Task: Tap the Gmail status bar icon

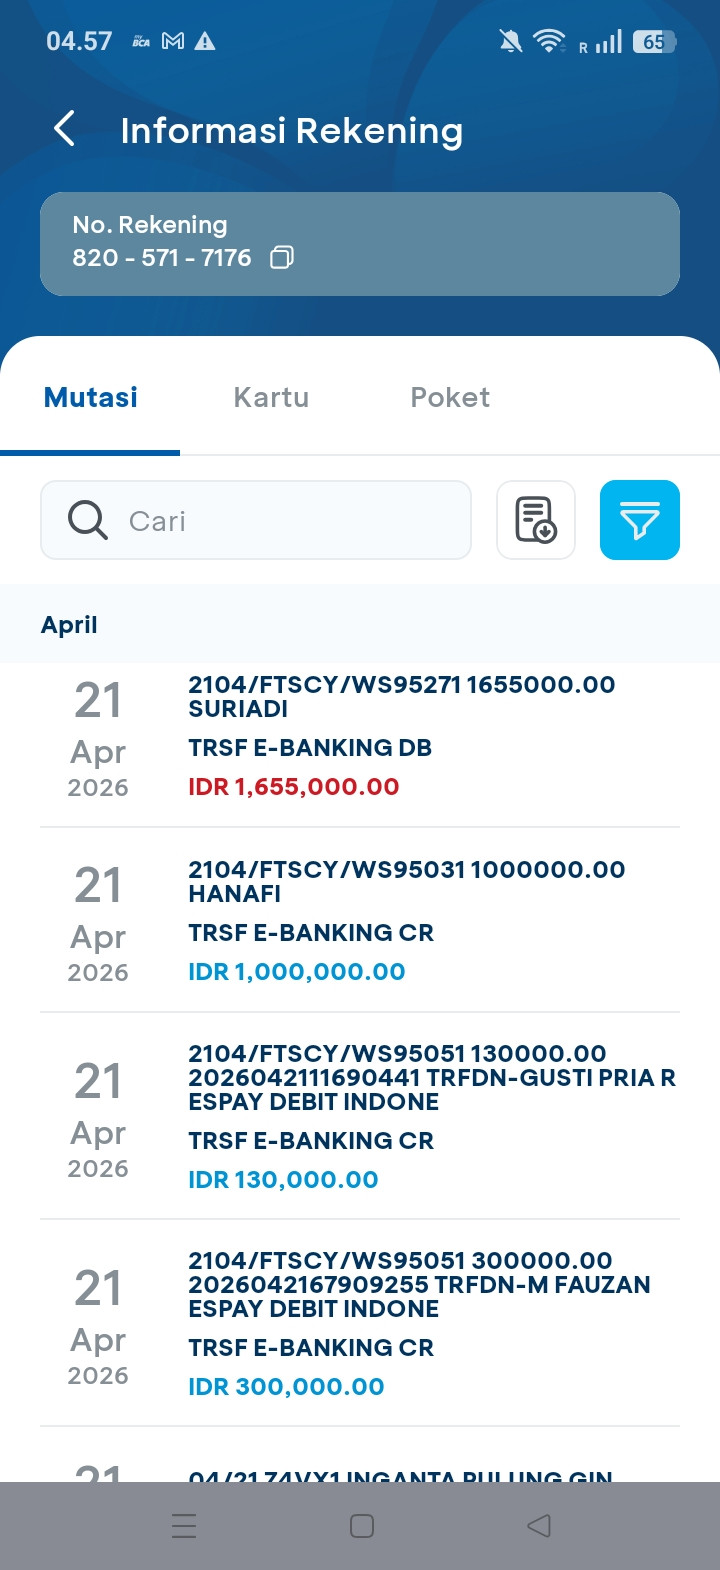Action: 173,41
